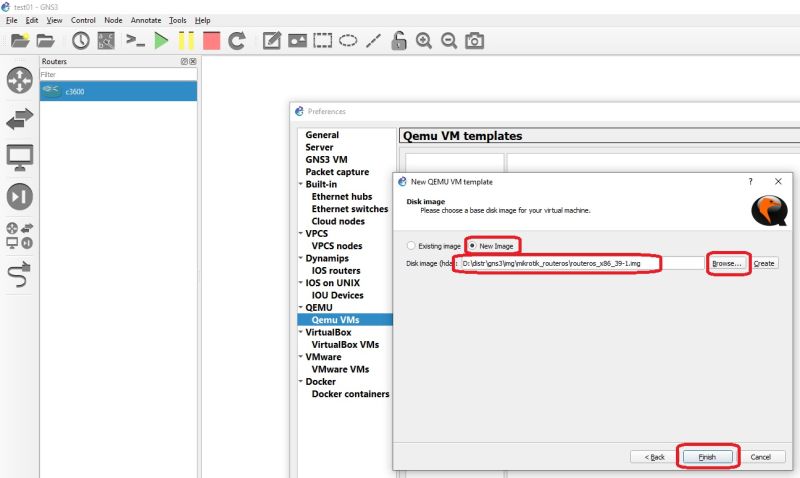
Task: Select New Image radio button
Action: tap(472, 245)
